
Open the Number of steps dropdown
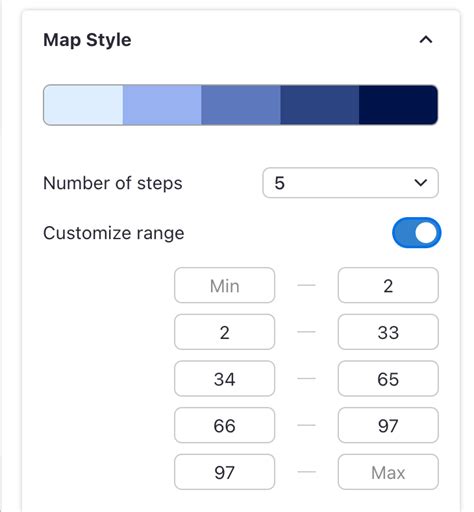click(350, 183)
